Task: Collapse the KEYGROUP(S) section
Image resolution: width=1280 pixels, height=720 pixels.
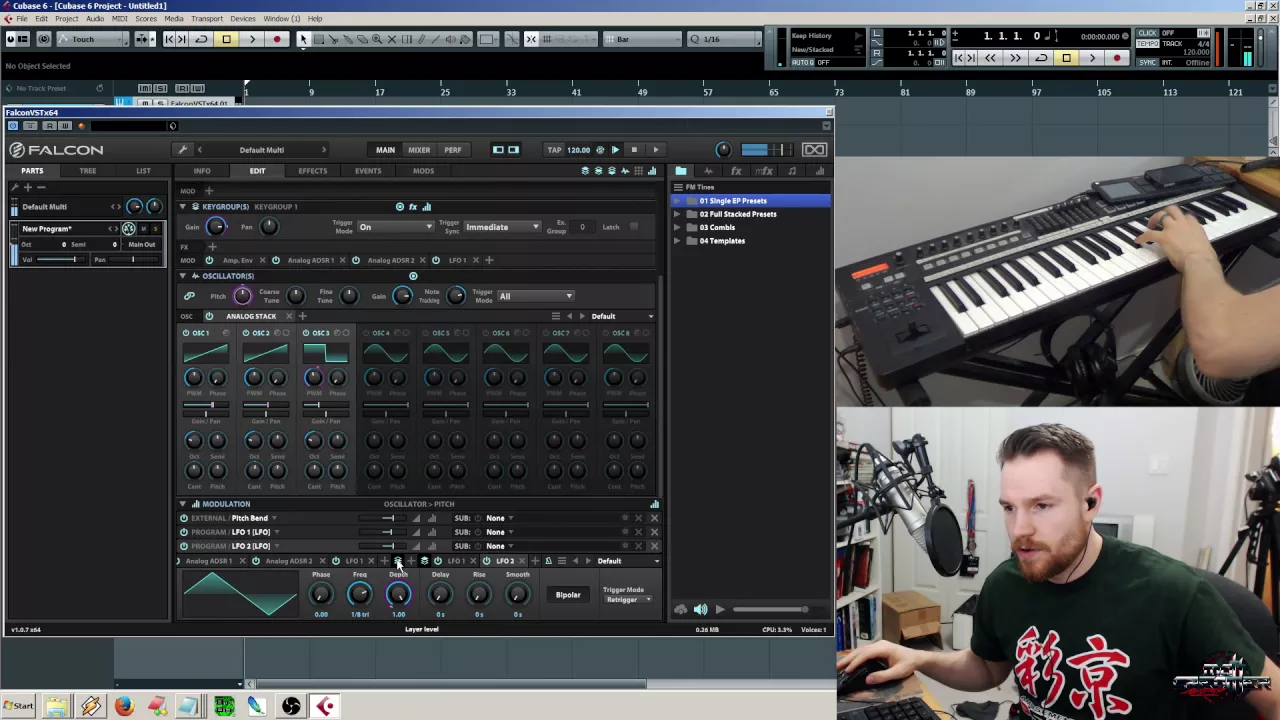Action: (x=182, y=207)
